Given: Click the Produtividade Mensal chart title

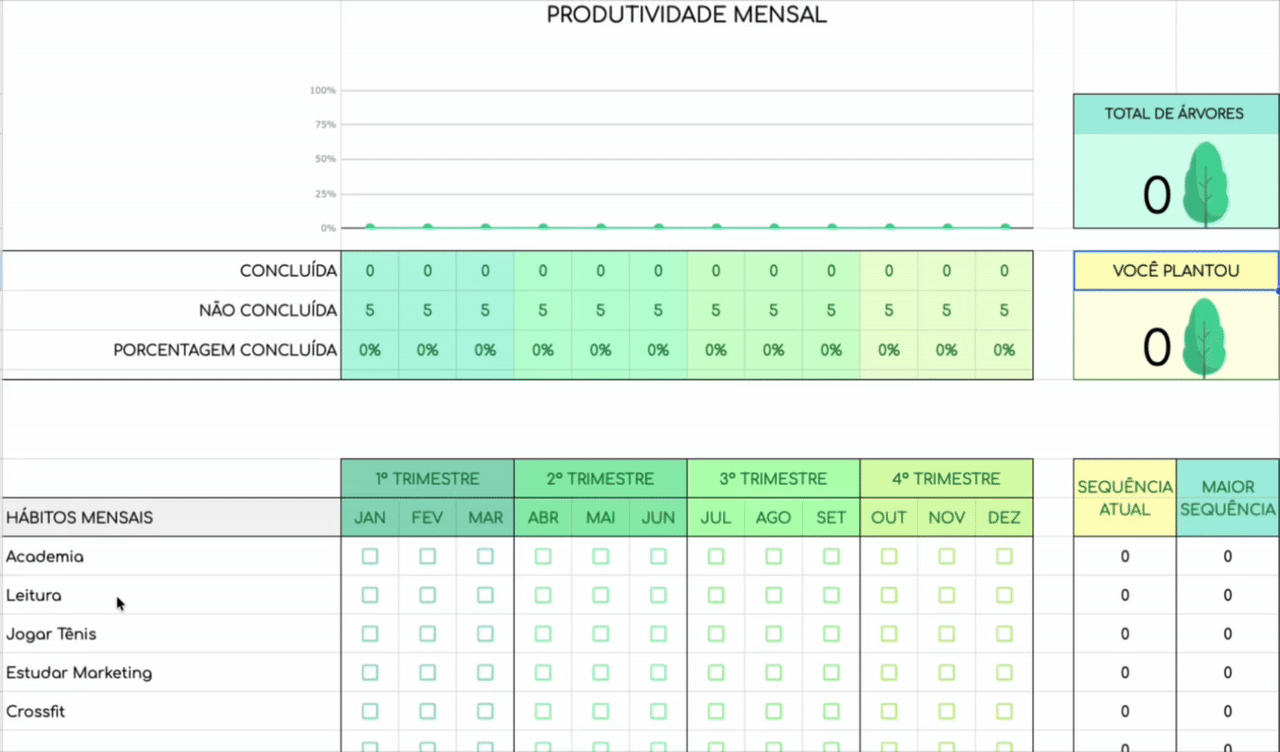Looking at the screenshot, I should [686, 16].
